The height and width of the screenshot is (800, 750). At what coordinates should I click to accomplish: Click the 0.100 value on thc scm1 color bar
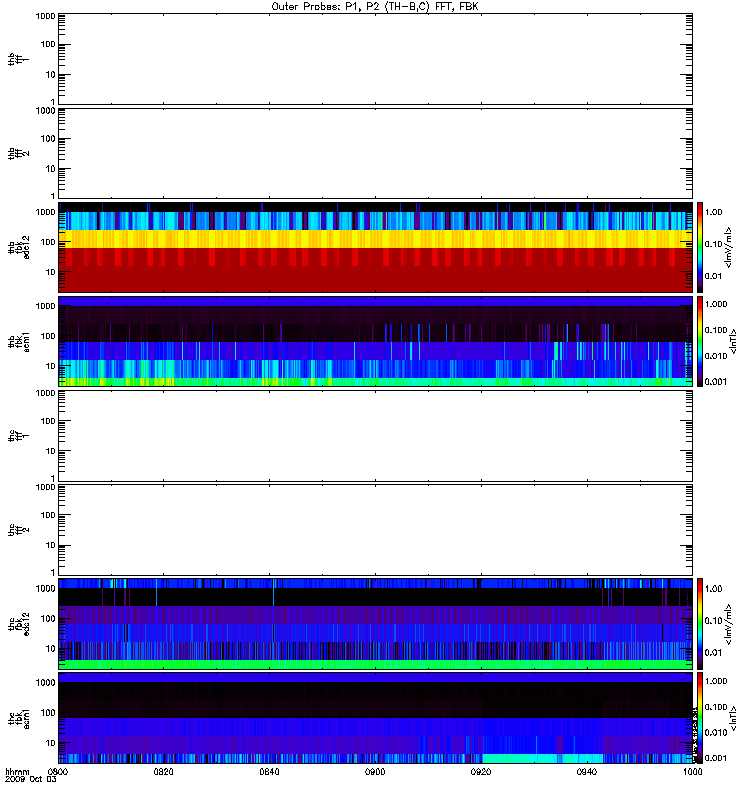point(716,707)
